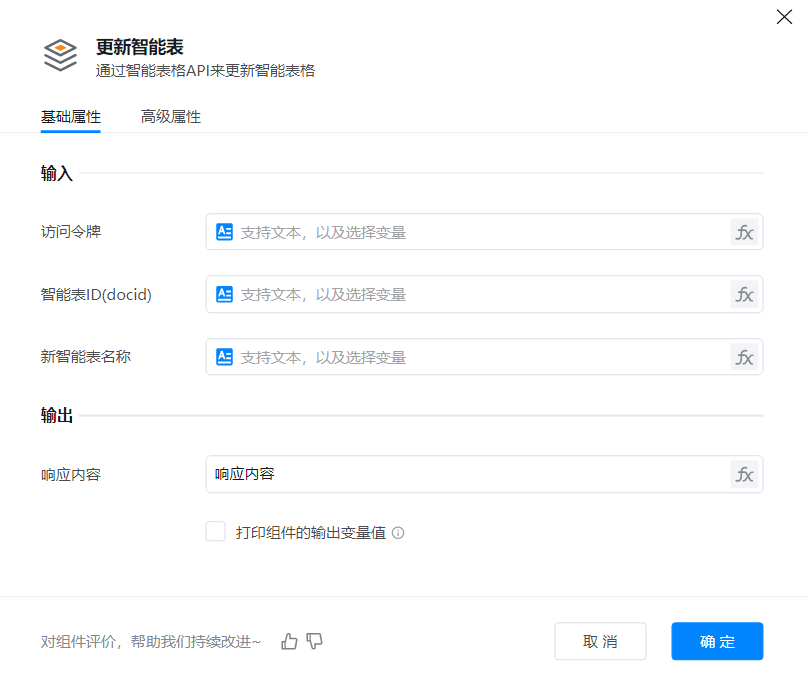Switch to the 高级属性 tab
The image size is (809, 673).
(x=171, y=117)
